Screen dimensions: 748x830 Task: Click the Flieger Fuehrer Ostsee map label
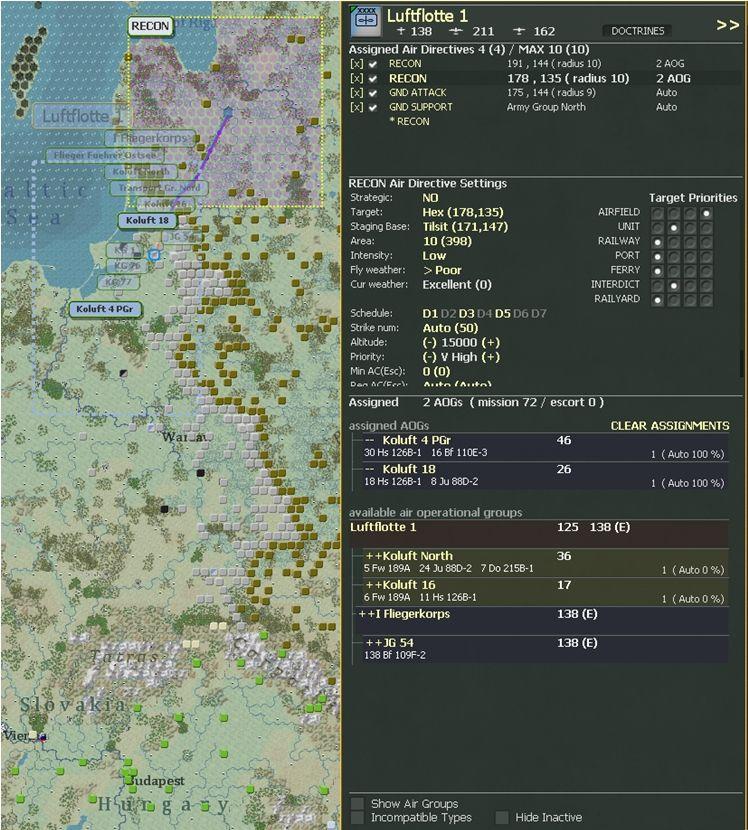point(105,155)
